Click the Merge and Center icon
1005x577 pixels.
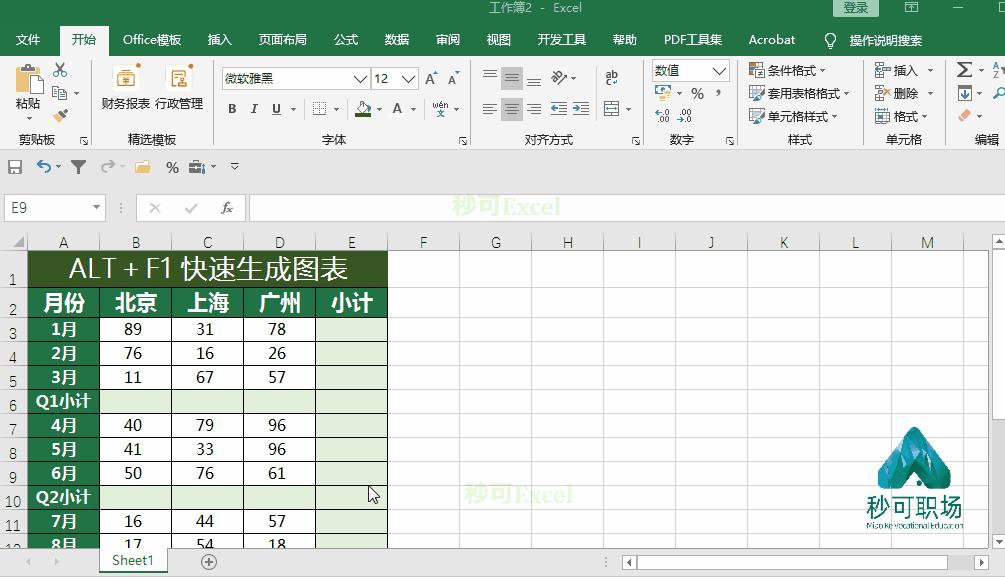pyautogui.click(x=612, y=110)
